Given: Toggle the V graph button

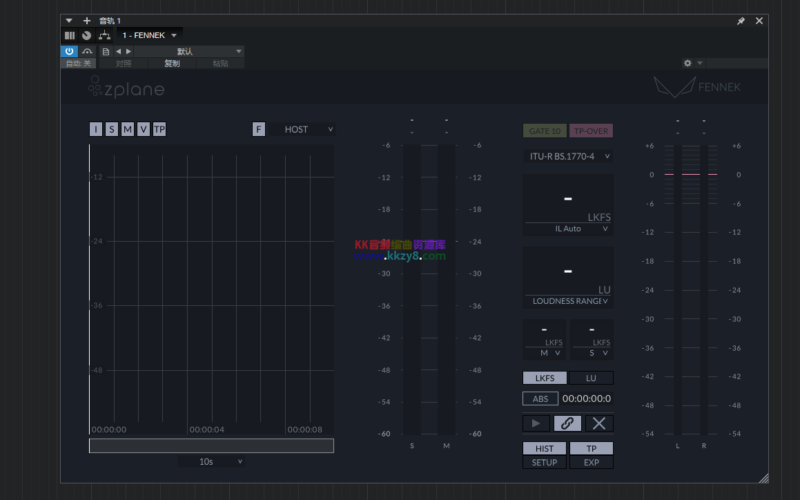Looking at the screenshot, I should coord(143,129).
